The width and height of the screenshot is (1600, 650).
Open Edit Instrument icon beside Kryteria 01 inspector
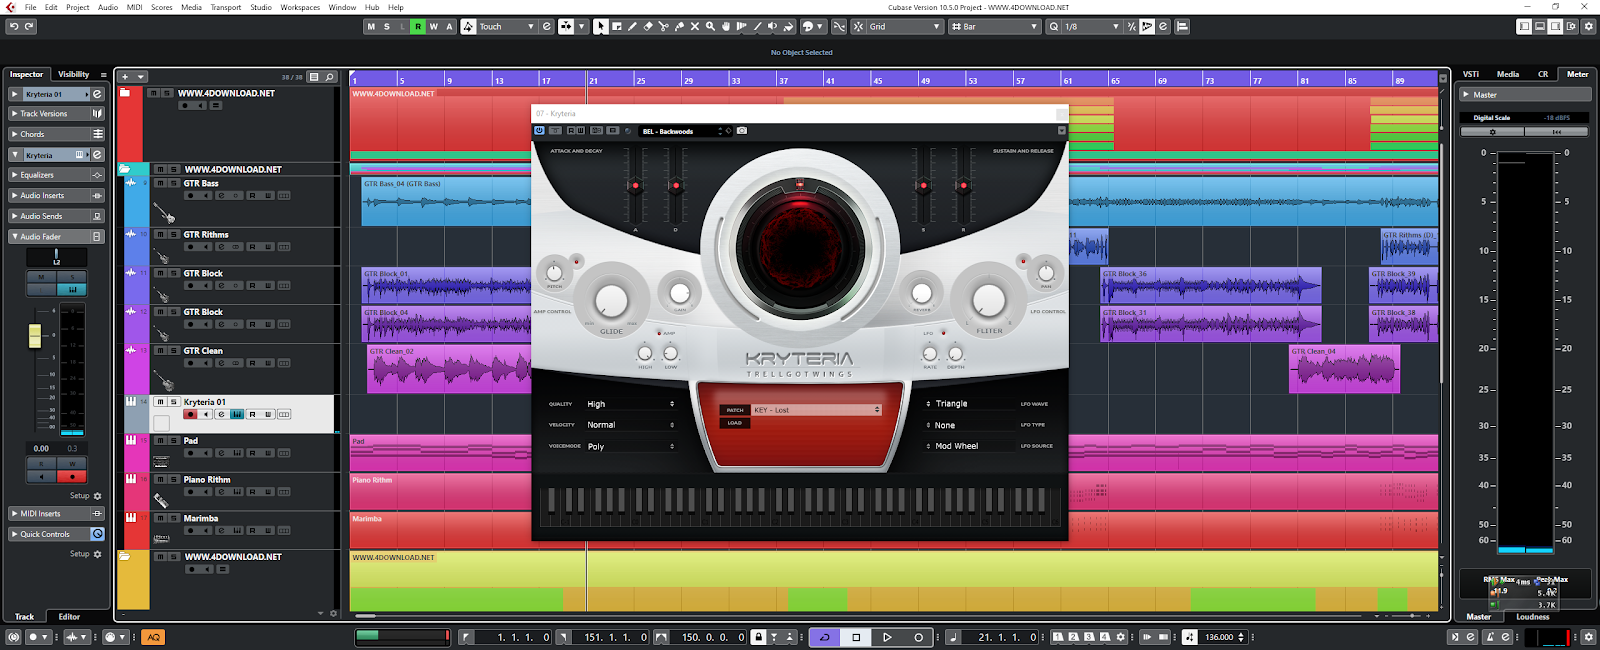tap(97, 94)
